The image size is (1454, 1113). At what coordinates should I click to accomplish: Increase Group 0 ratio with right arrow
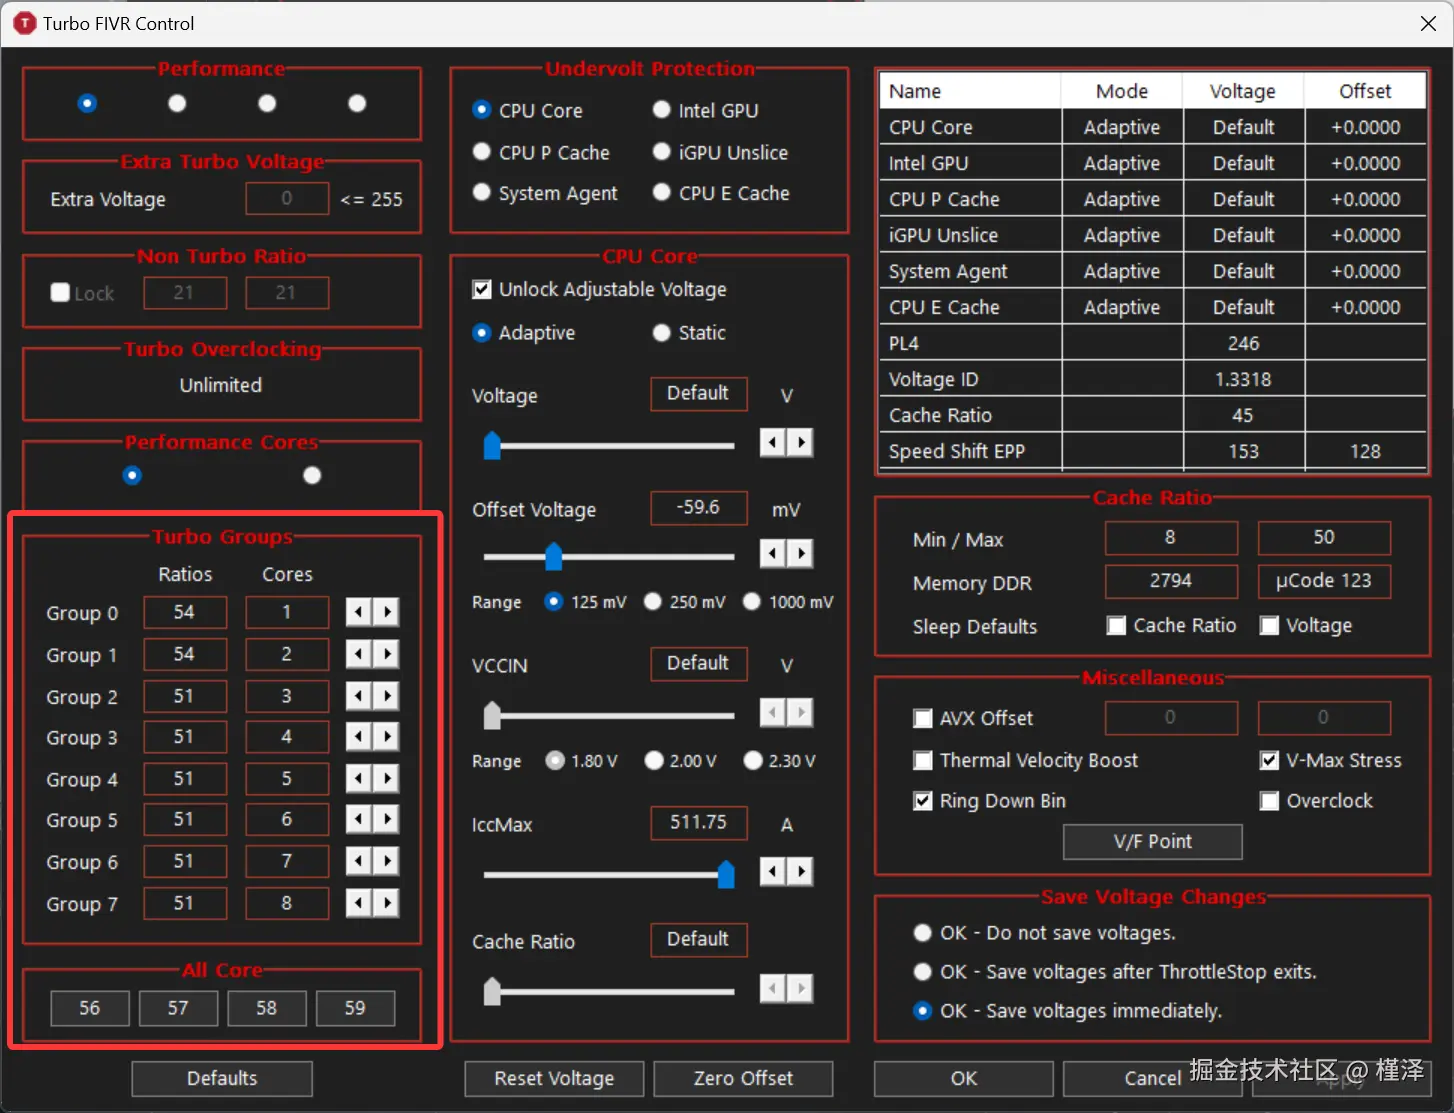pyautogui.click(x=387, y=612)
